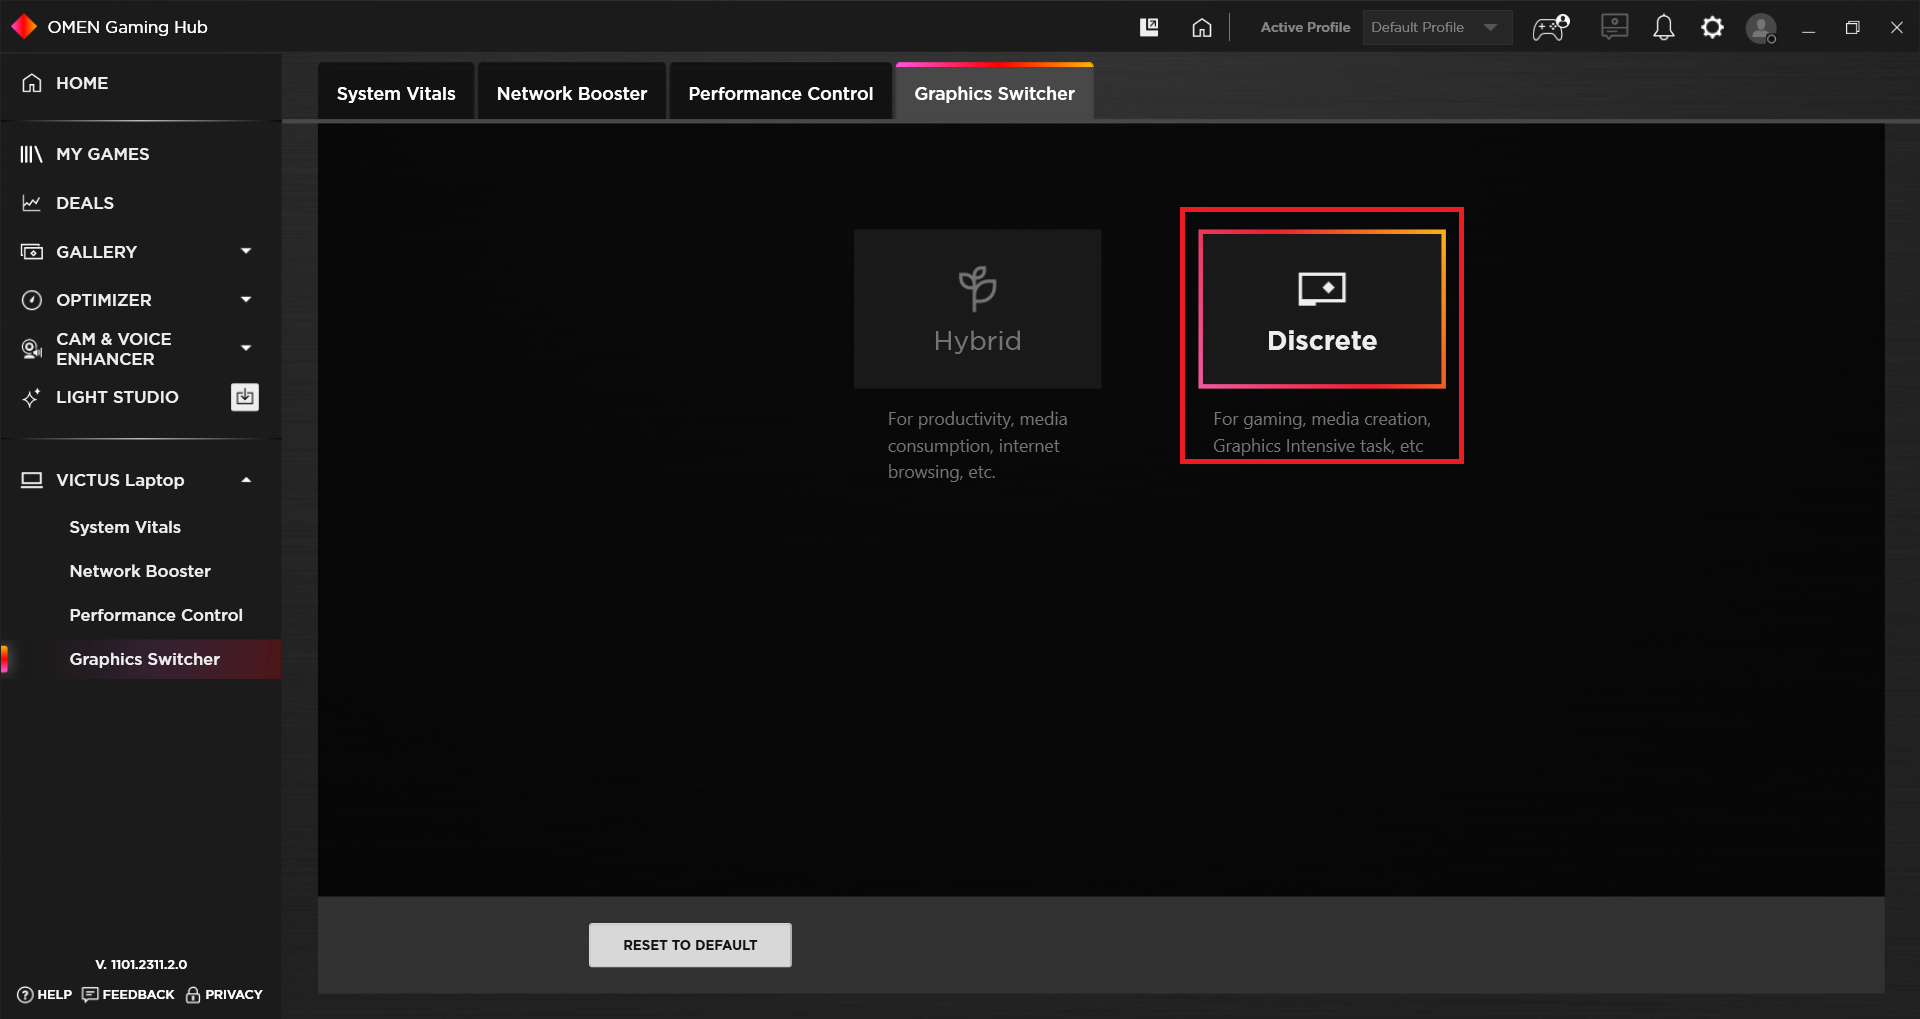Click the My Games library icon
The height and width of the screenshot is (1019, 1920).
coord(32,154)
